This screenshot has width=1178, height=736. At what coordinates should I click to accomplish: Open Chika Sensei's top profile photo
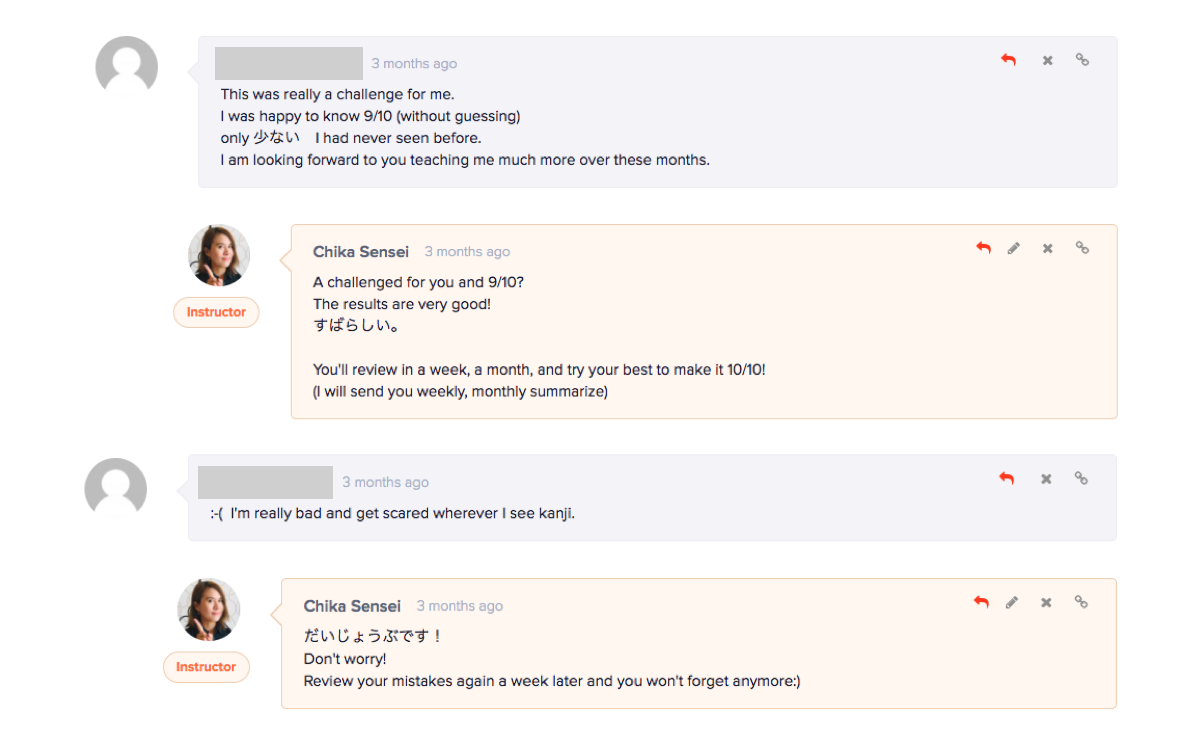219,255
